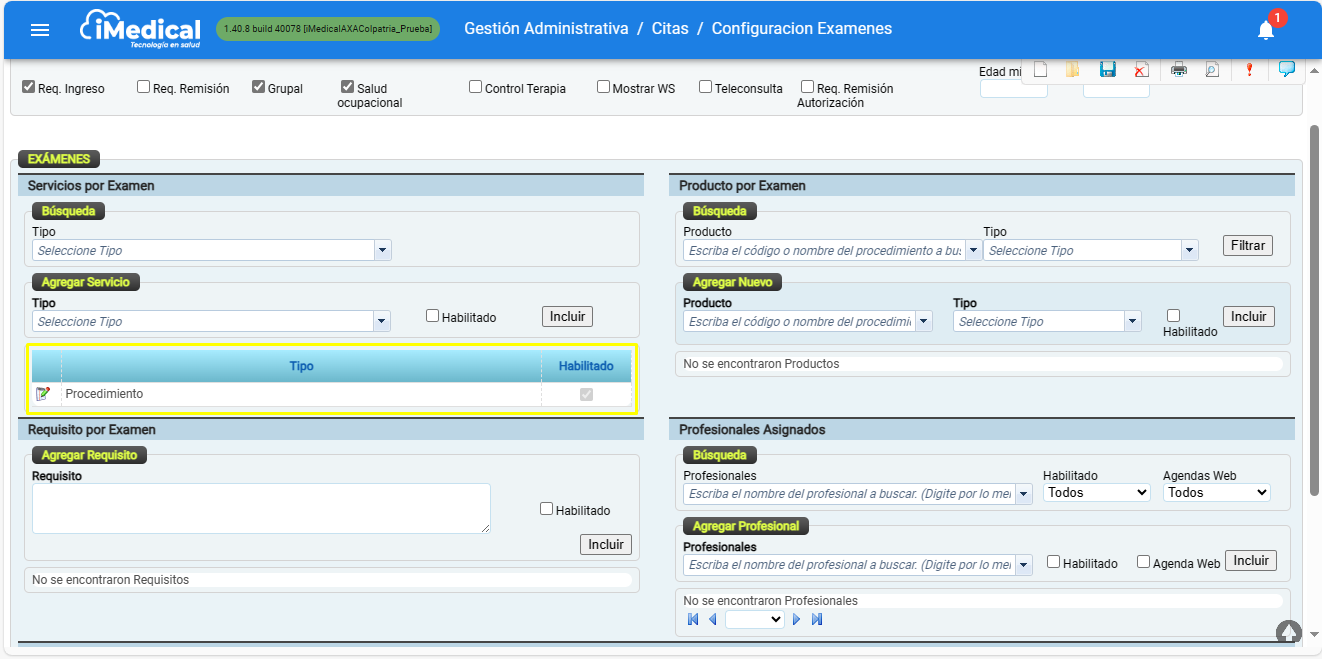
Task: Select the EXÁMENES section tab
Action: (58, 159)
